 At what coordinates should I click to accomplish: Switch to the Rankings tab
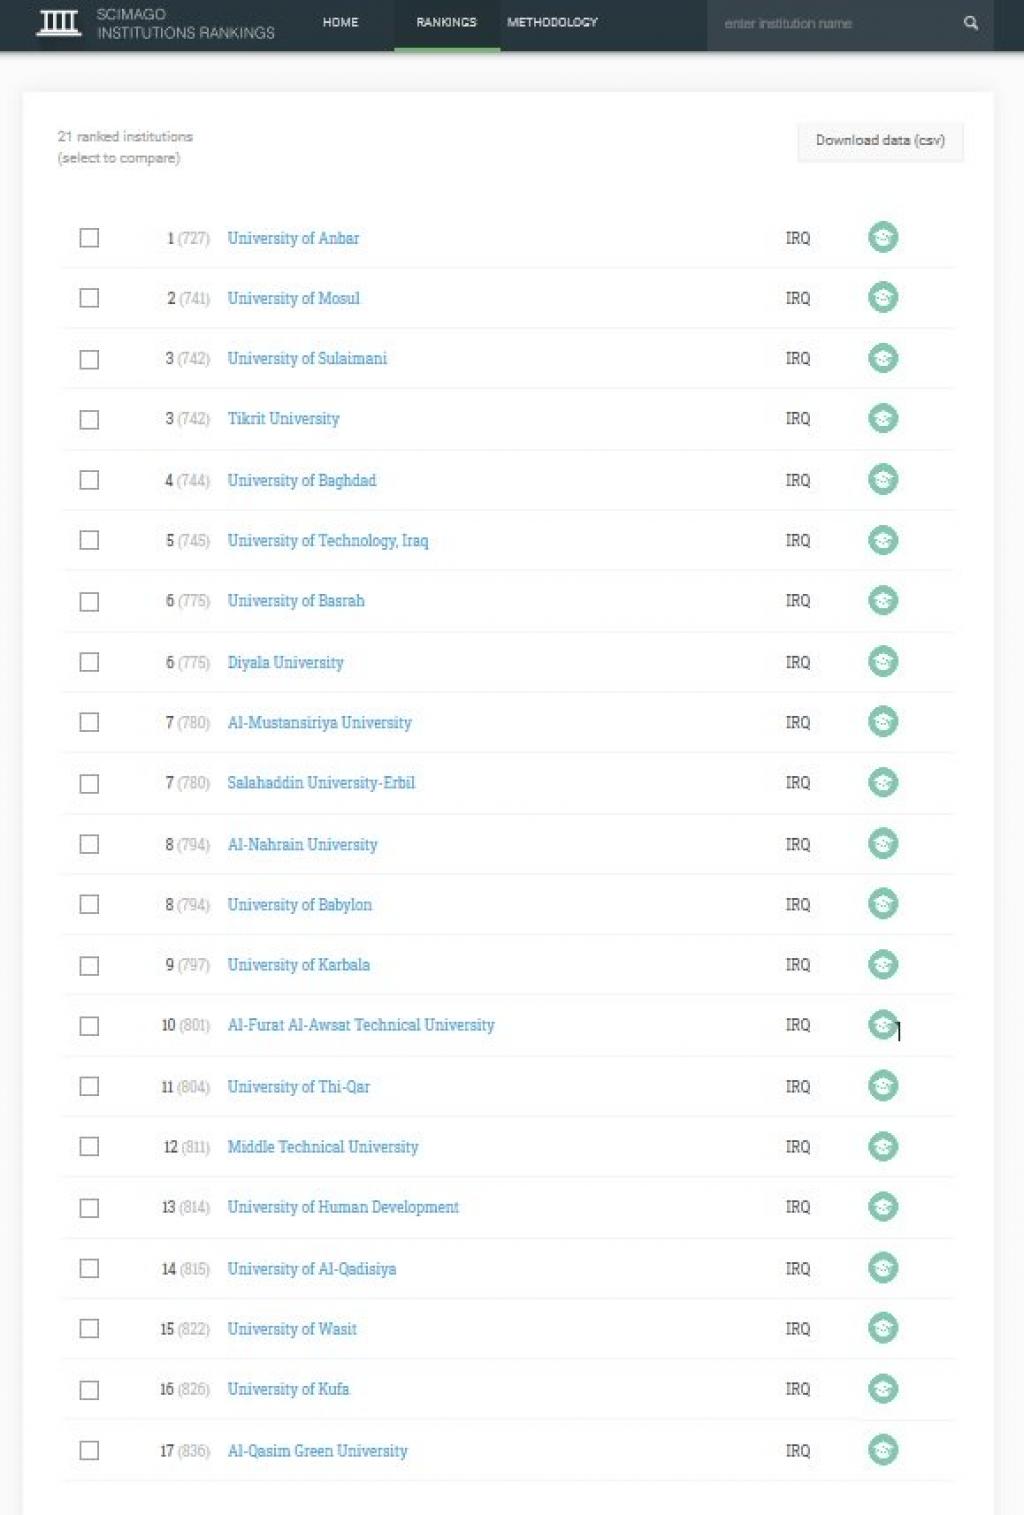446,22
